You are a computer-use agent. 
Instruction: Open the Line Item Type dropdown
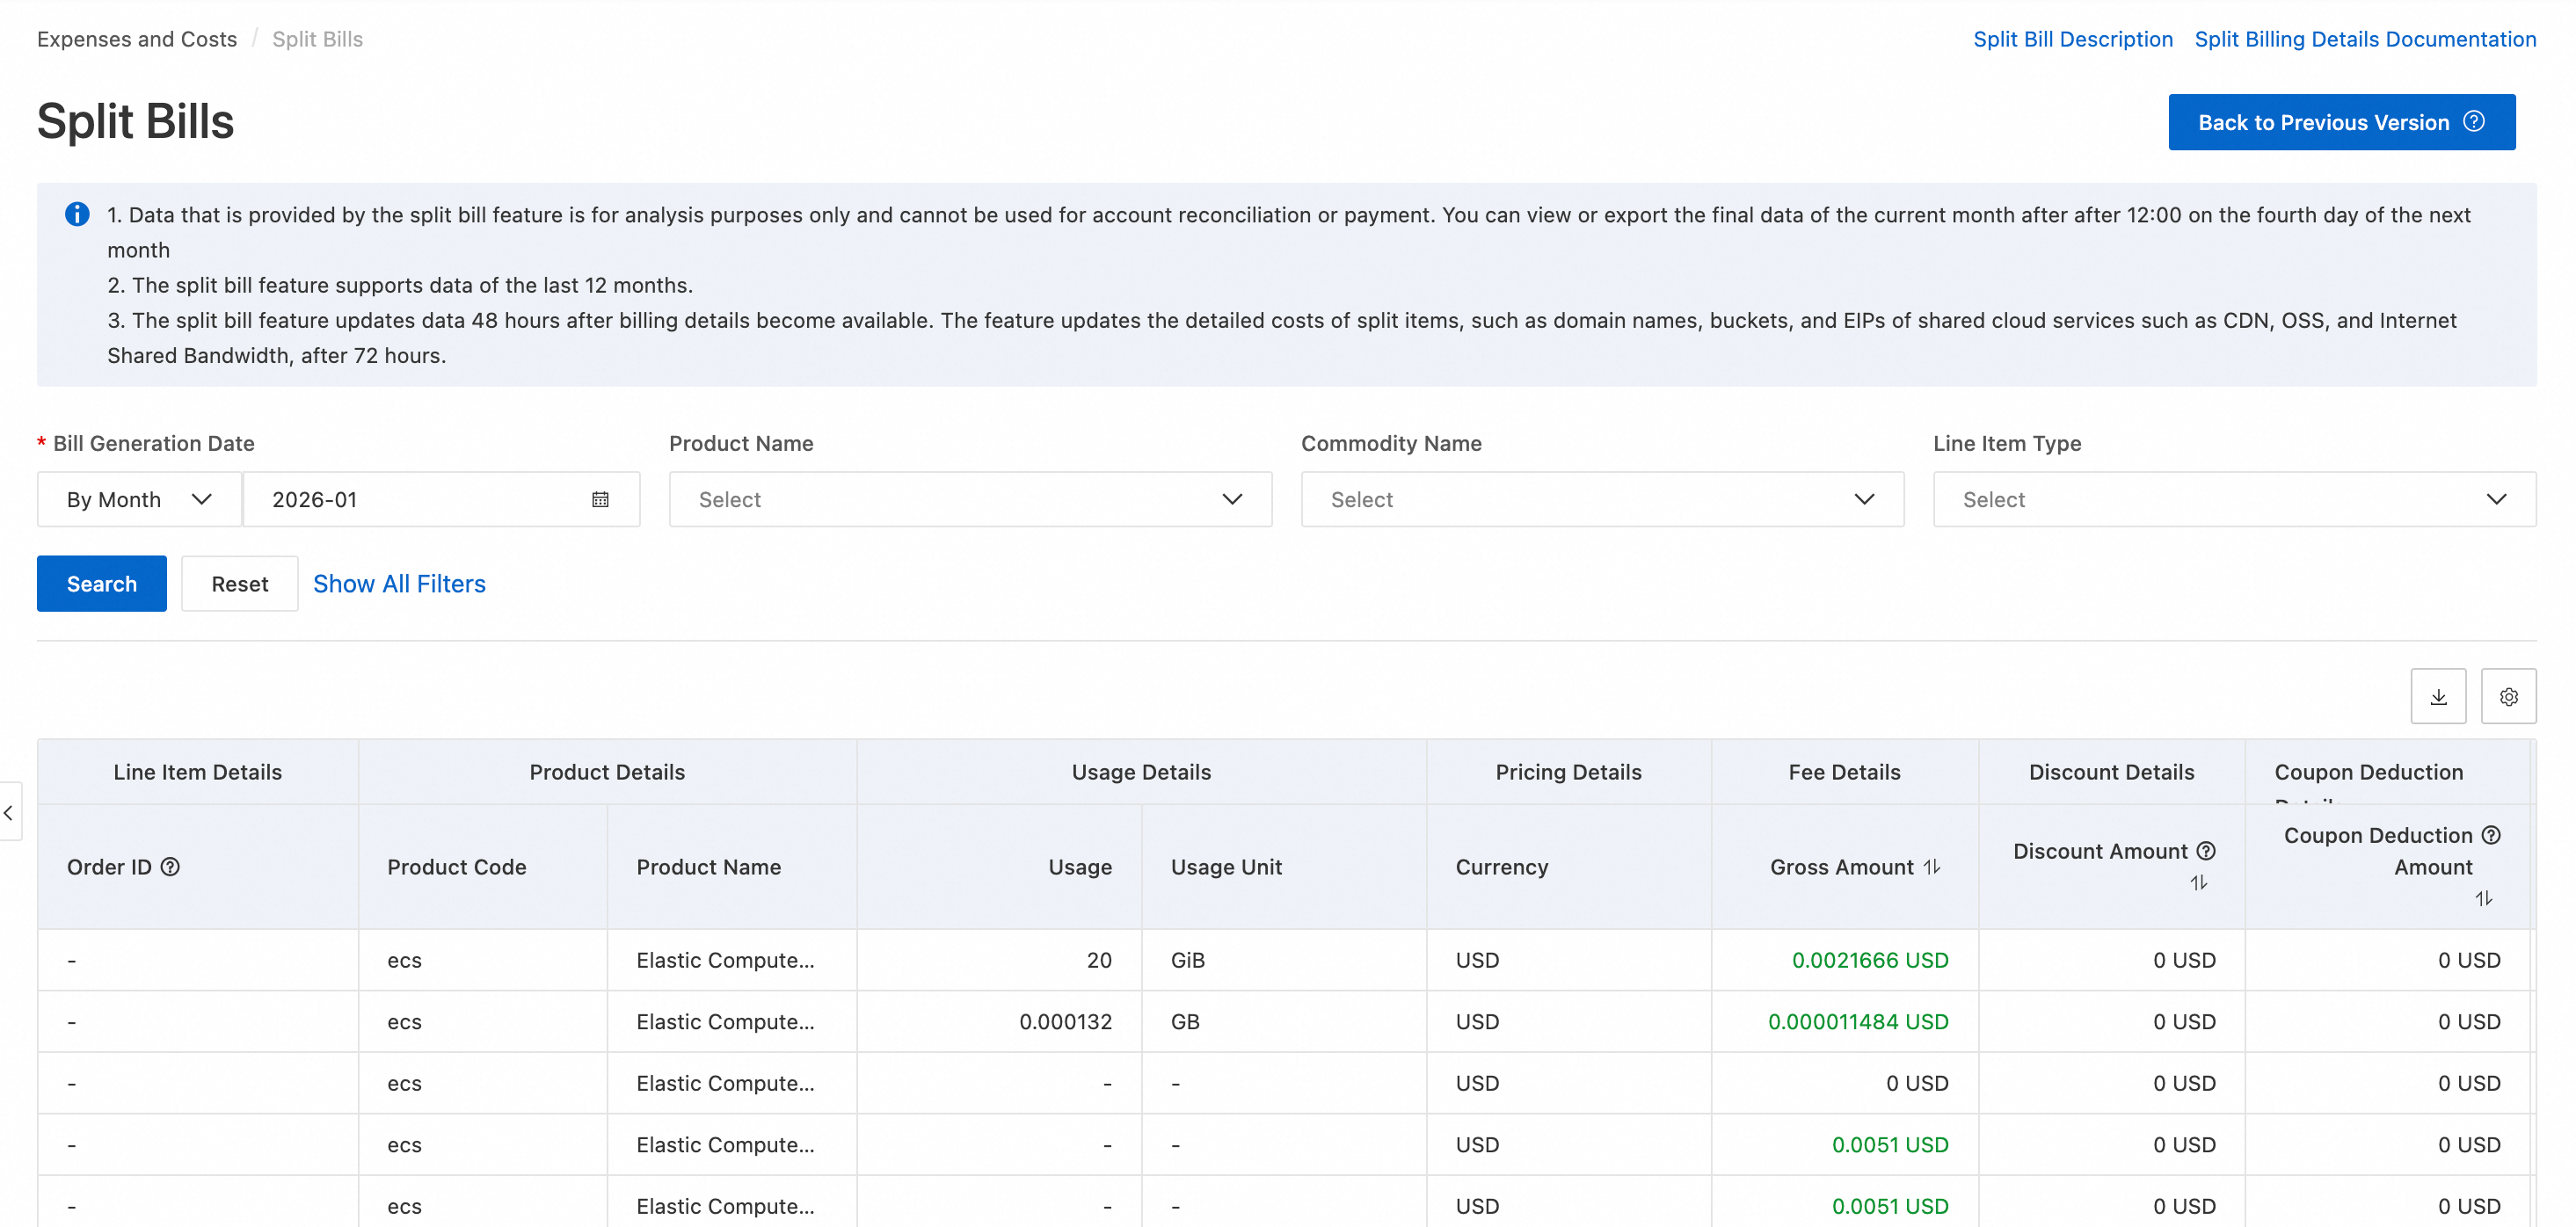(x=2233, y=499)
